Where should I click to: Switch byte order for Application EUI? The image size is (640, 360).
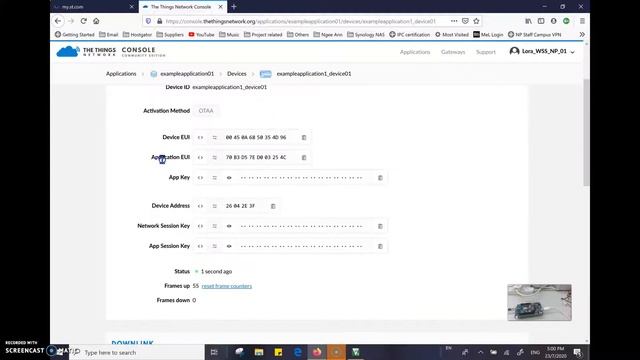[214, 158]
